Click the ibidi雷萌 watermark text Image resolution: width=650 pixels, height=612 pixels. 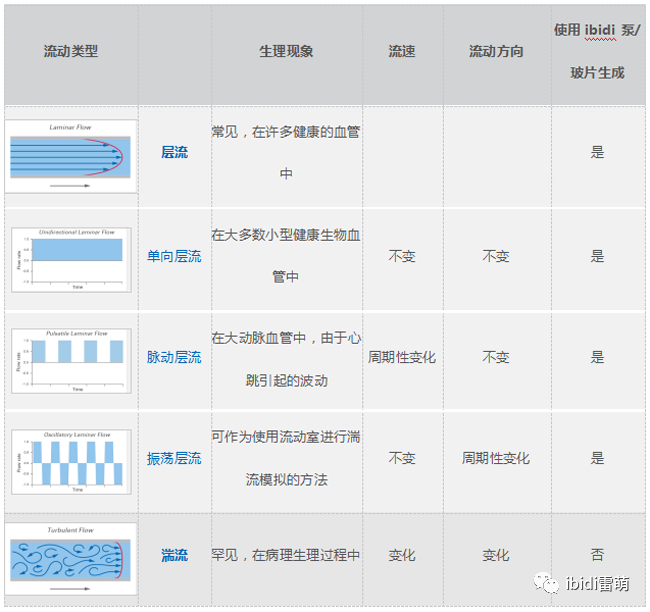click(x=596, y=582)
